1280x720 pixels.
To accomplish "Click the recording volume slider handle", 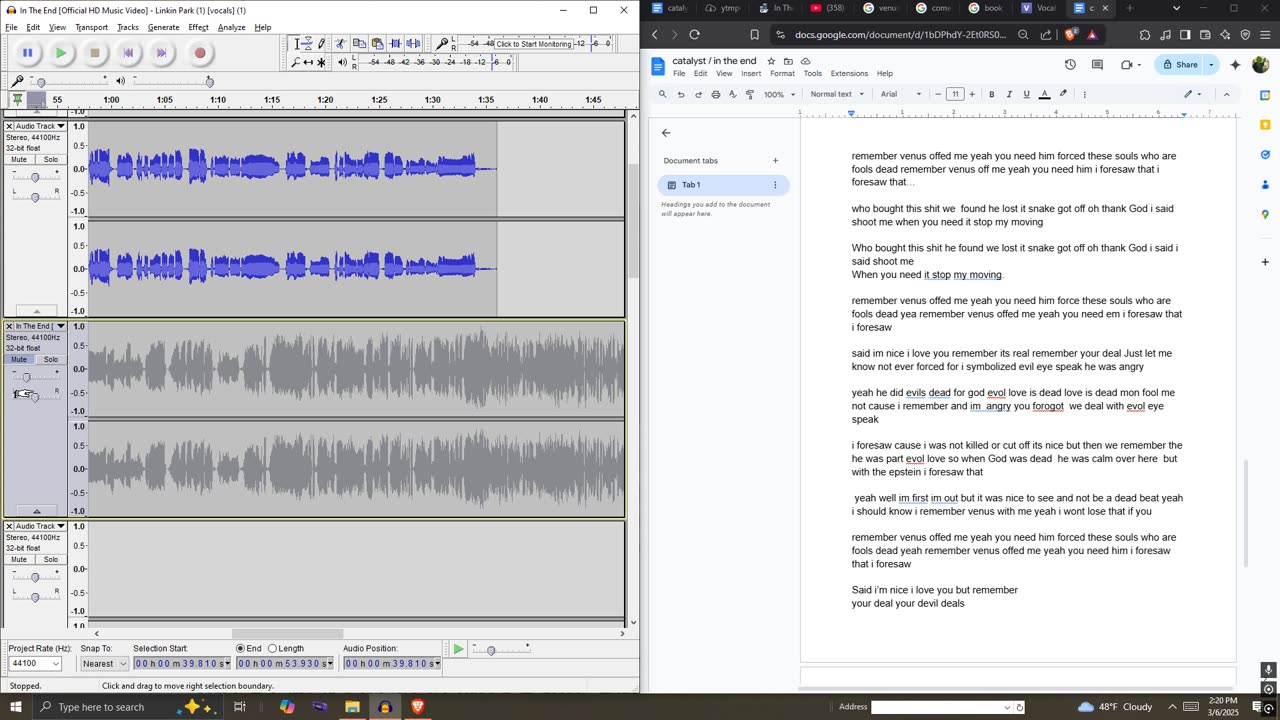I will pos(40,81).
